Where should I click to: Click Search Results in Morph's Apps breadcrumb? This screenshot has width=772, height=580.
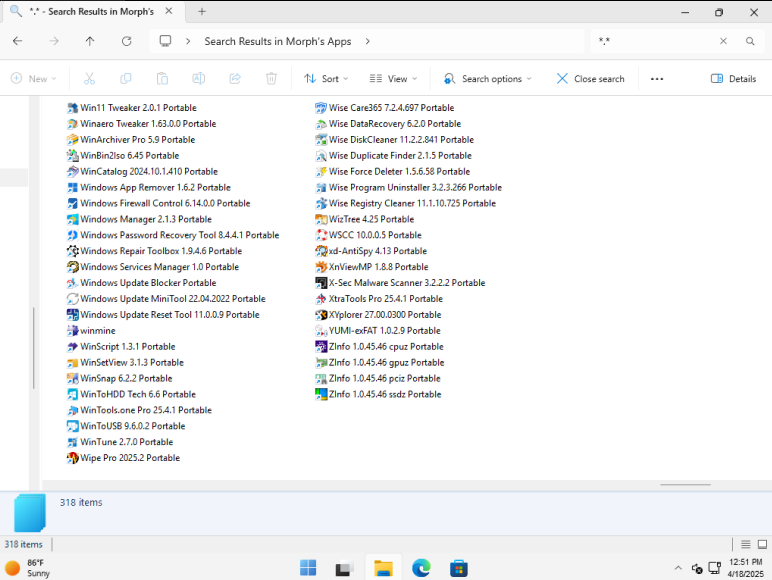click(278, 41)
